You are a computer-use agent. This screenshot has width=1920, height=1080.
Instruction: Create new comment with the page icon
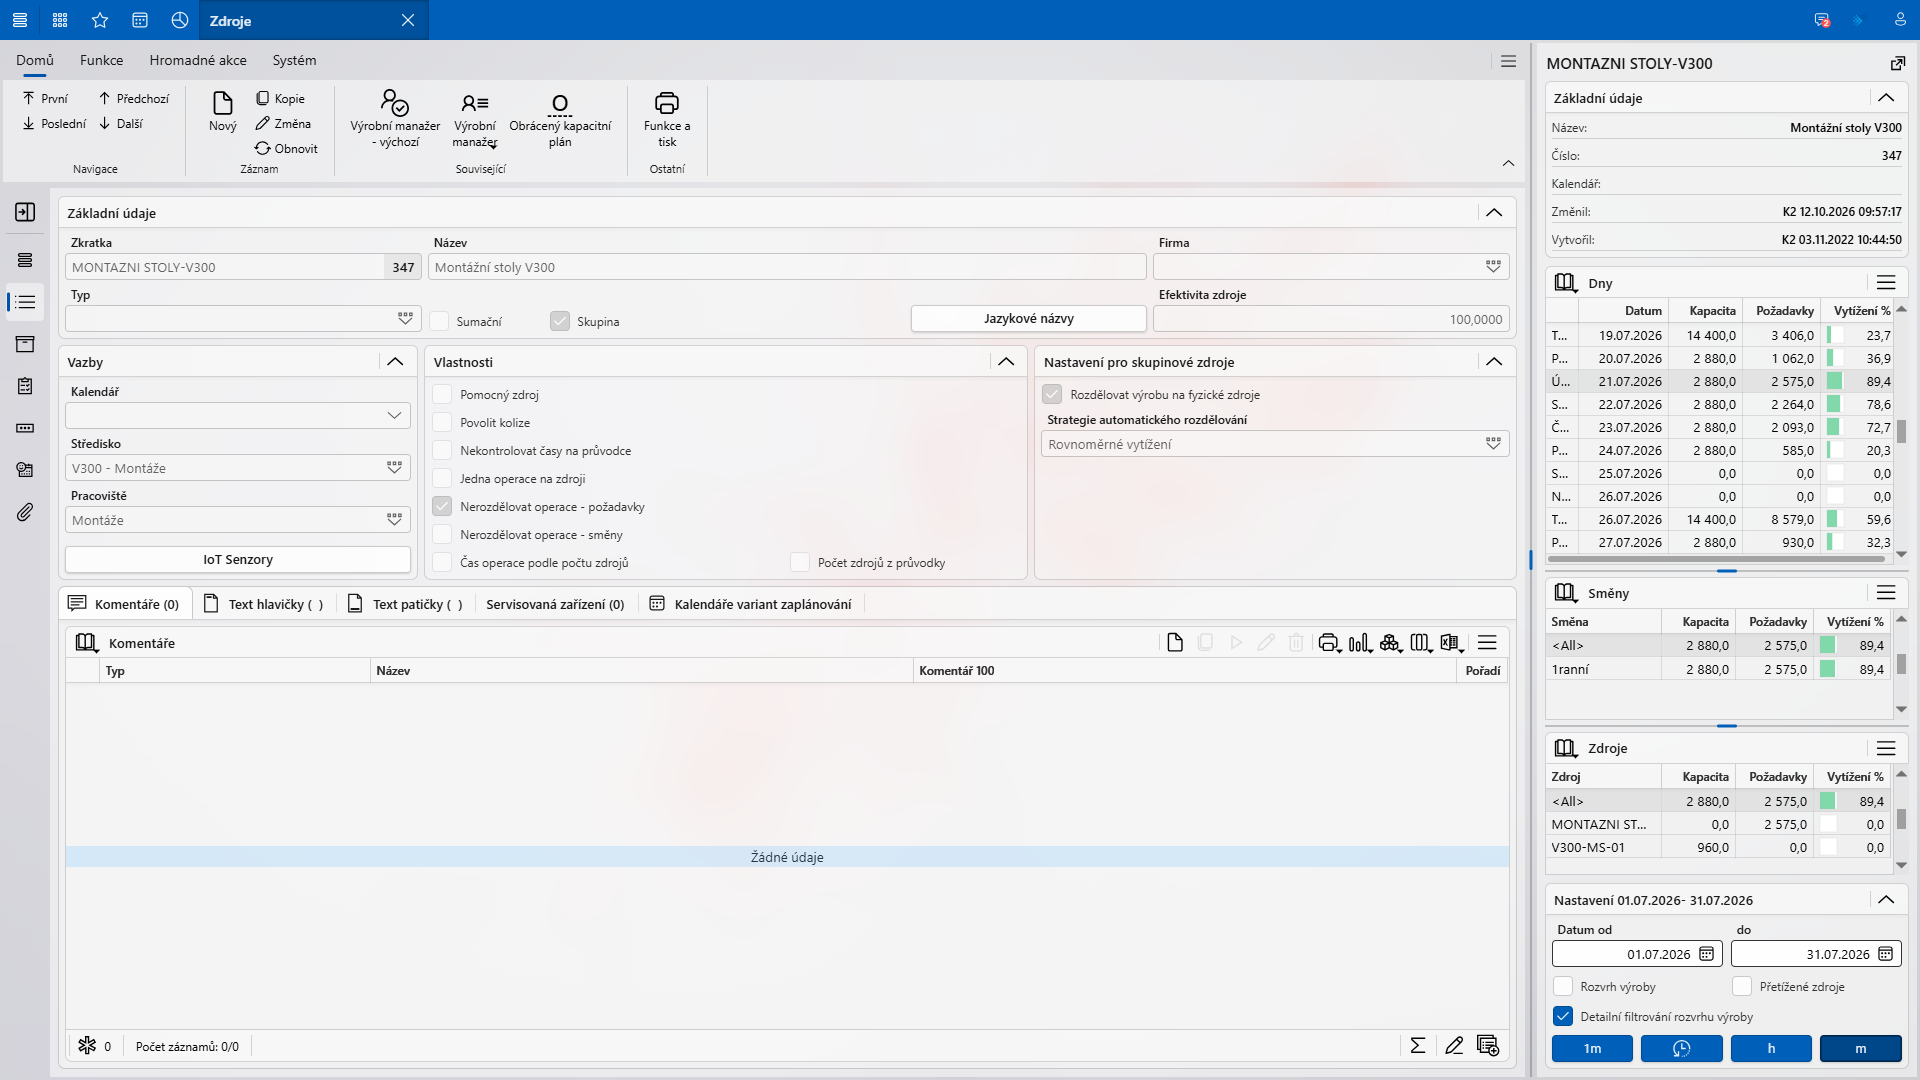[1175, 642]
